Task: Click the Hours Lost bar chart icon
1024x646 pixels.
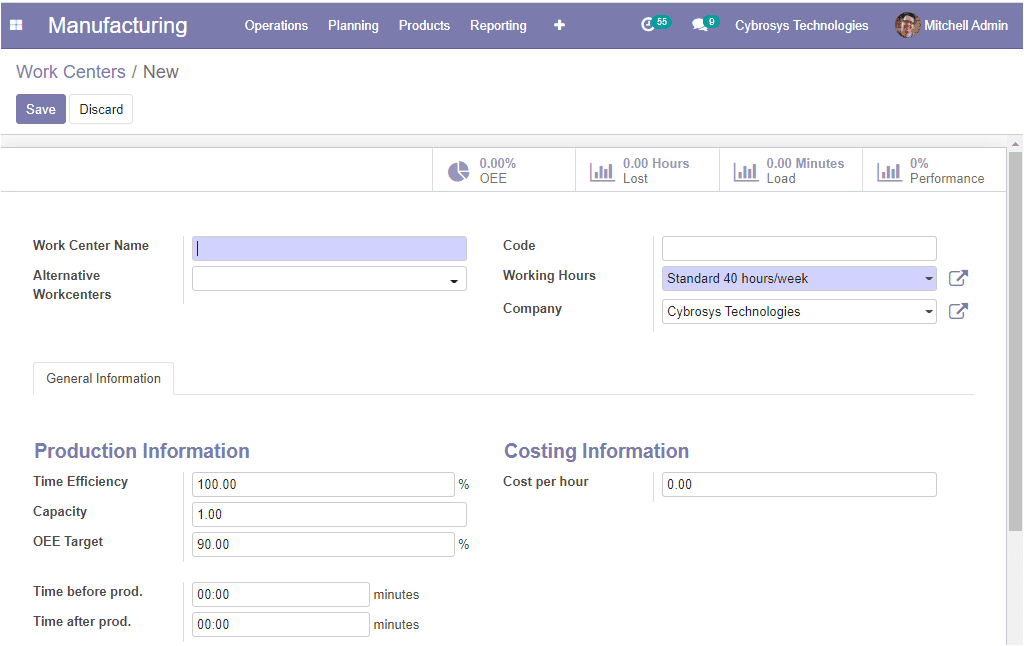Action: [x=602, y=171]
